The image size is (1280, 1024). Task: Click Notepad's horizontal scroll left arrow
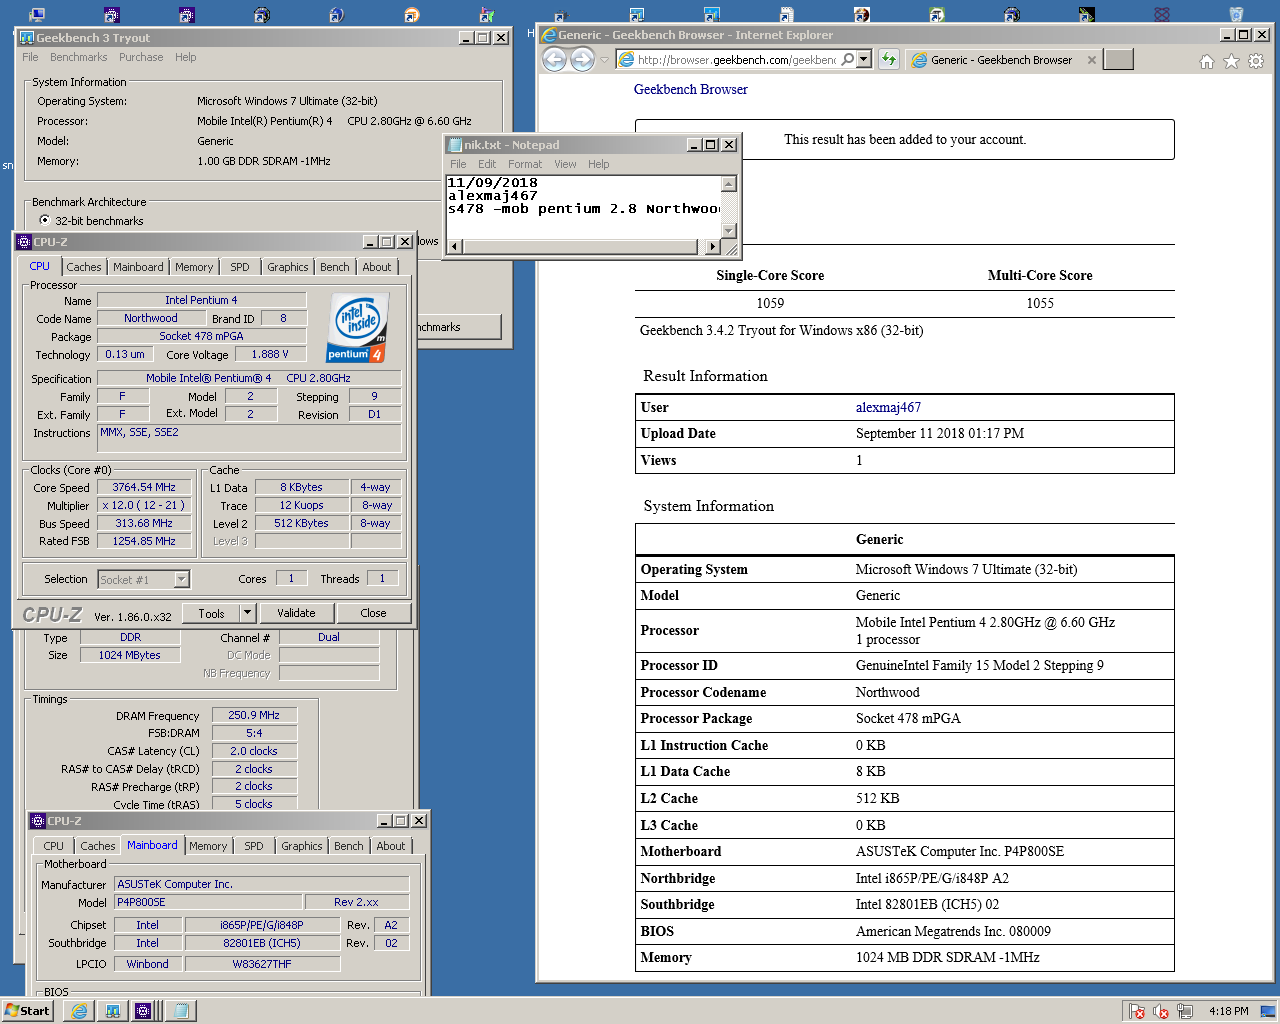coord(454,246)
